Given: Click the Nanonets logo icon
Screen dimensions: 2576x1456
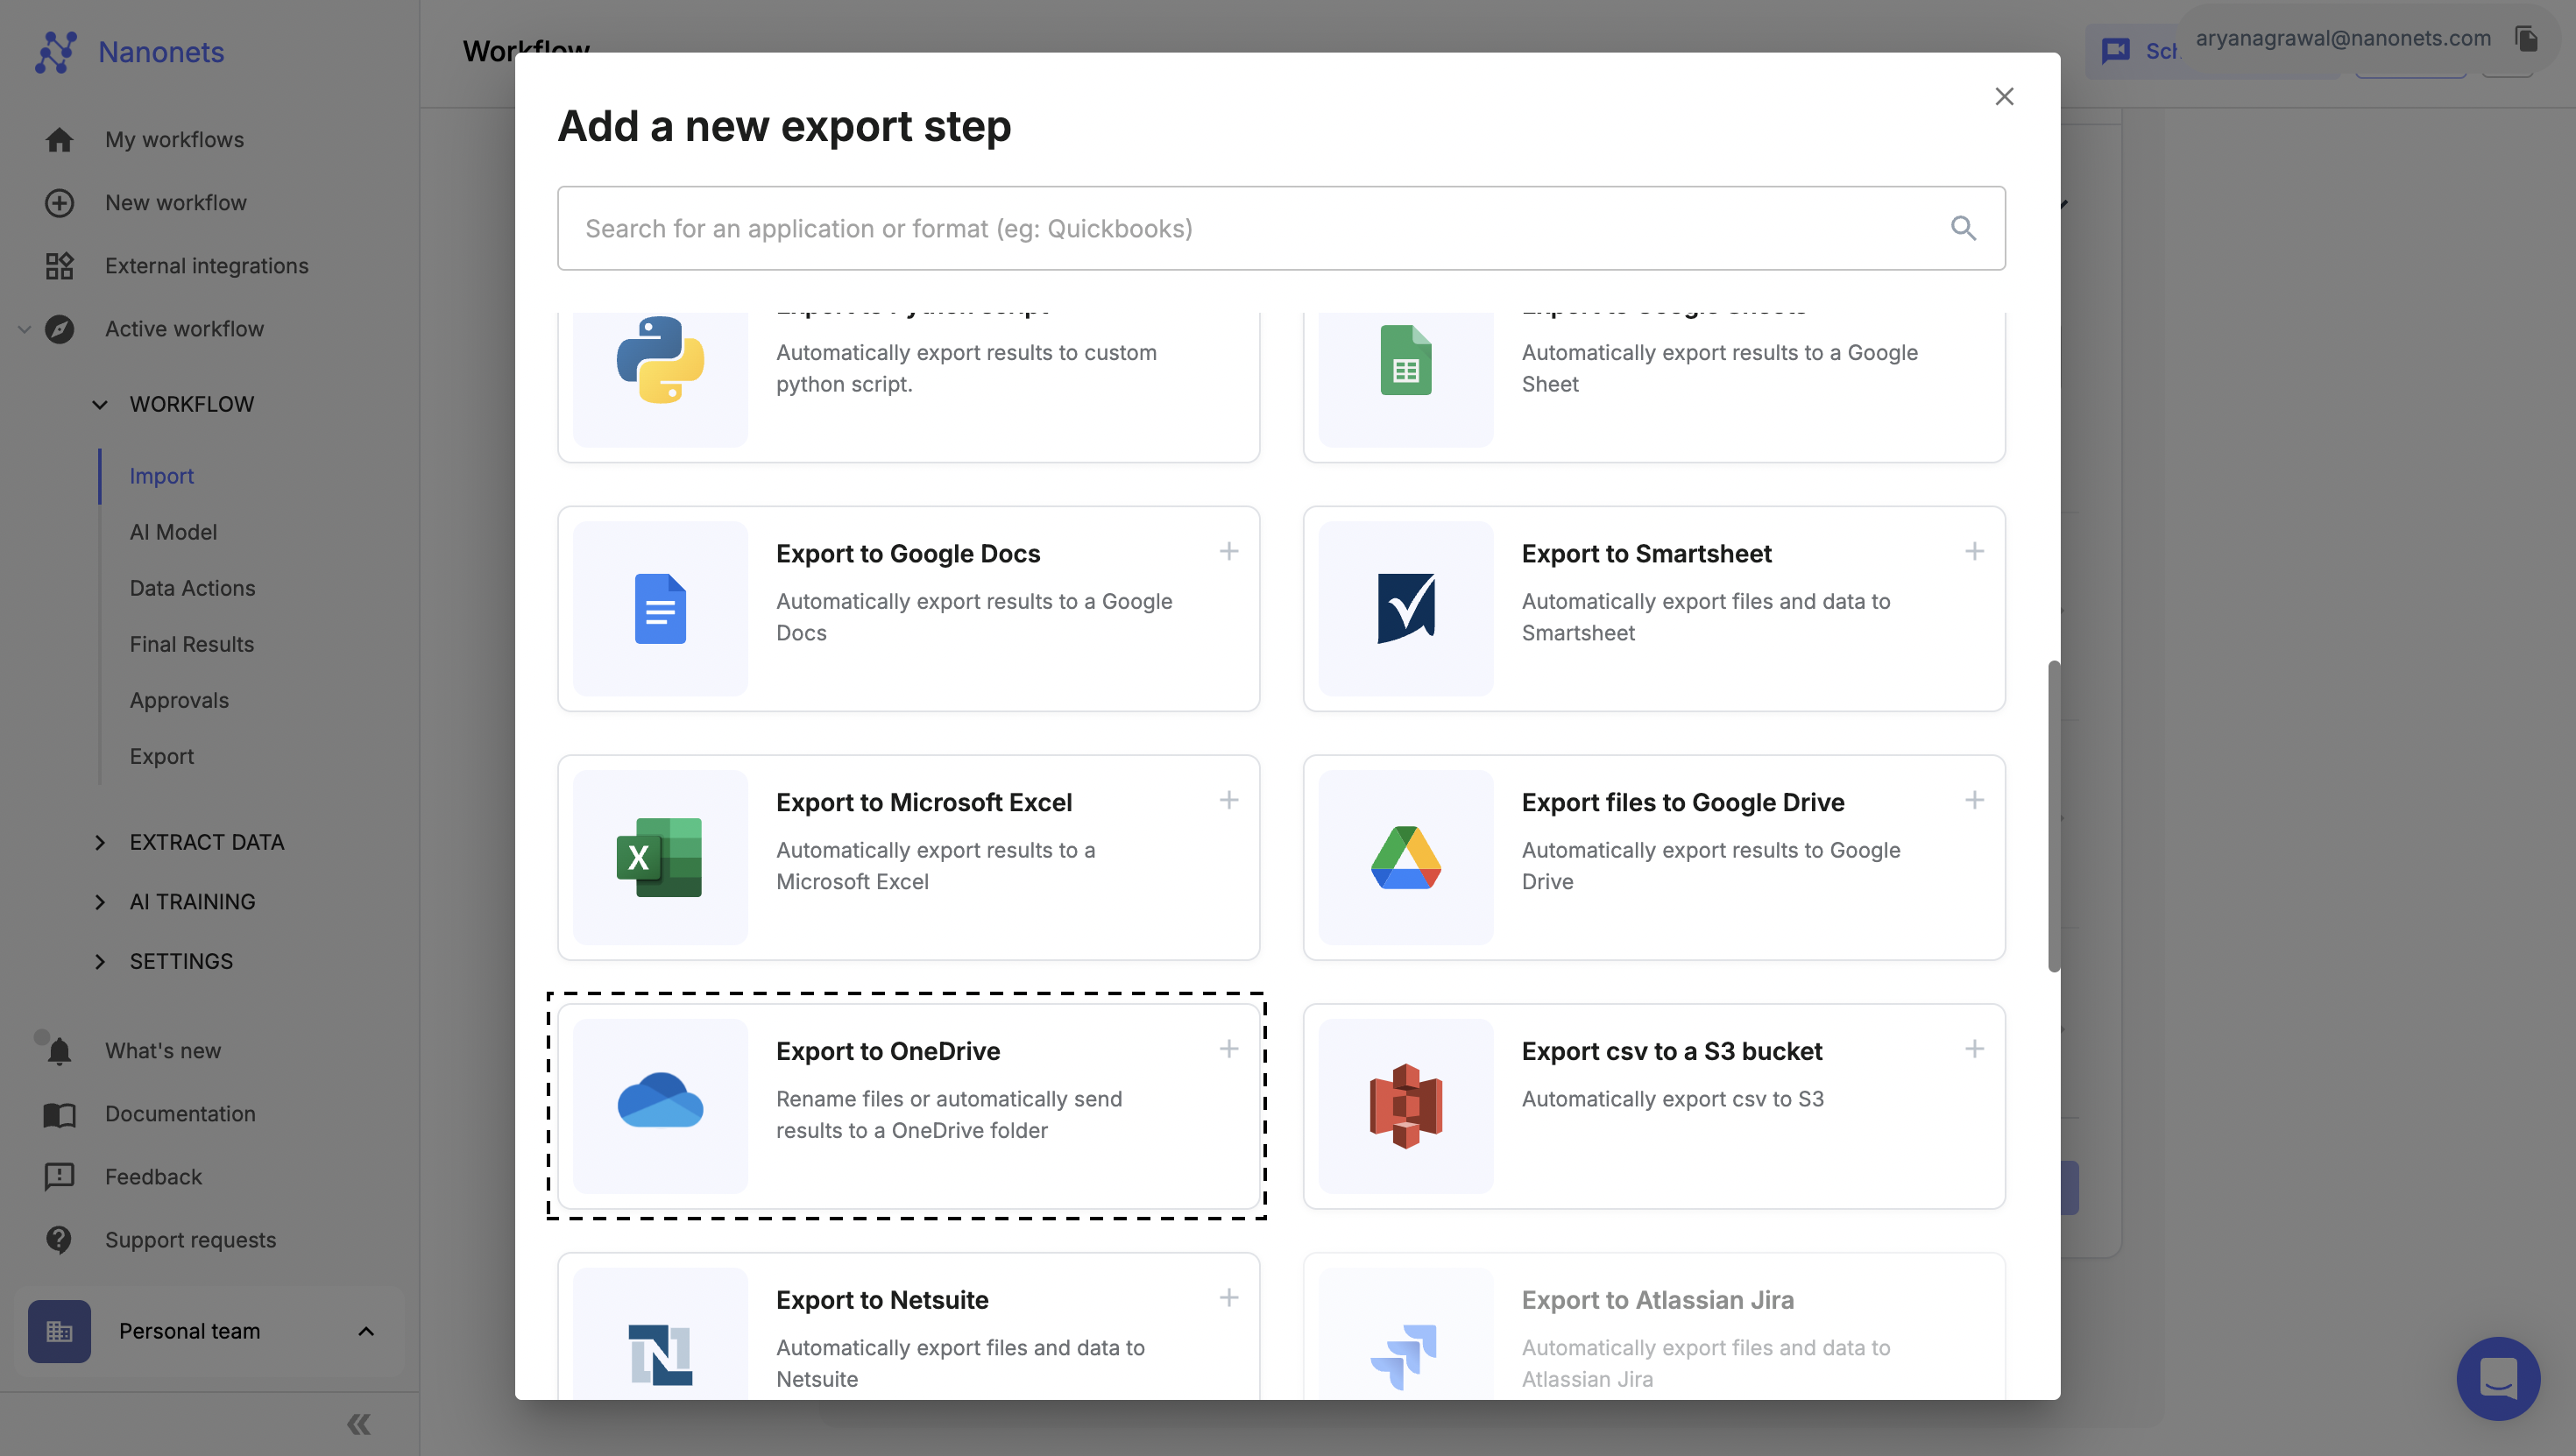Looking at the screenshot, I should coord(56,52).
